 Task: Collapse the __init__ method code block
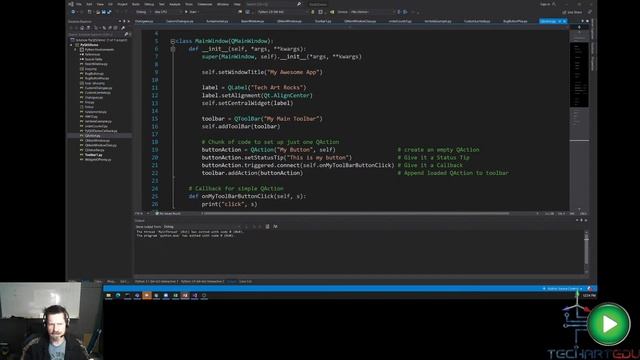click(x=173, y=49)
